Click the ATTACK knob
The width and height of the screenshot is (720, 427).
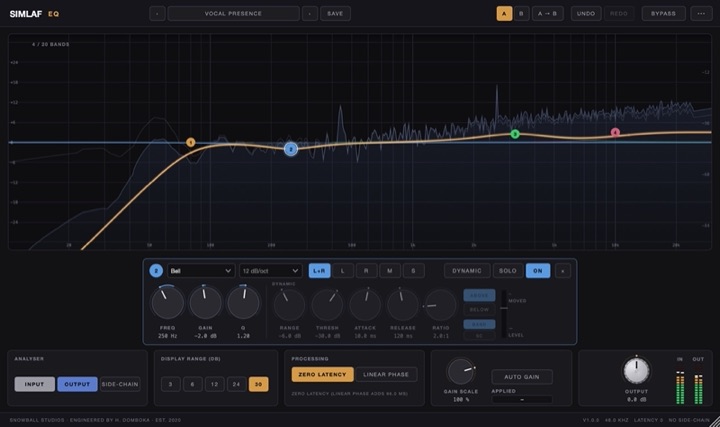[365, 304]
